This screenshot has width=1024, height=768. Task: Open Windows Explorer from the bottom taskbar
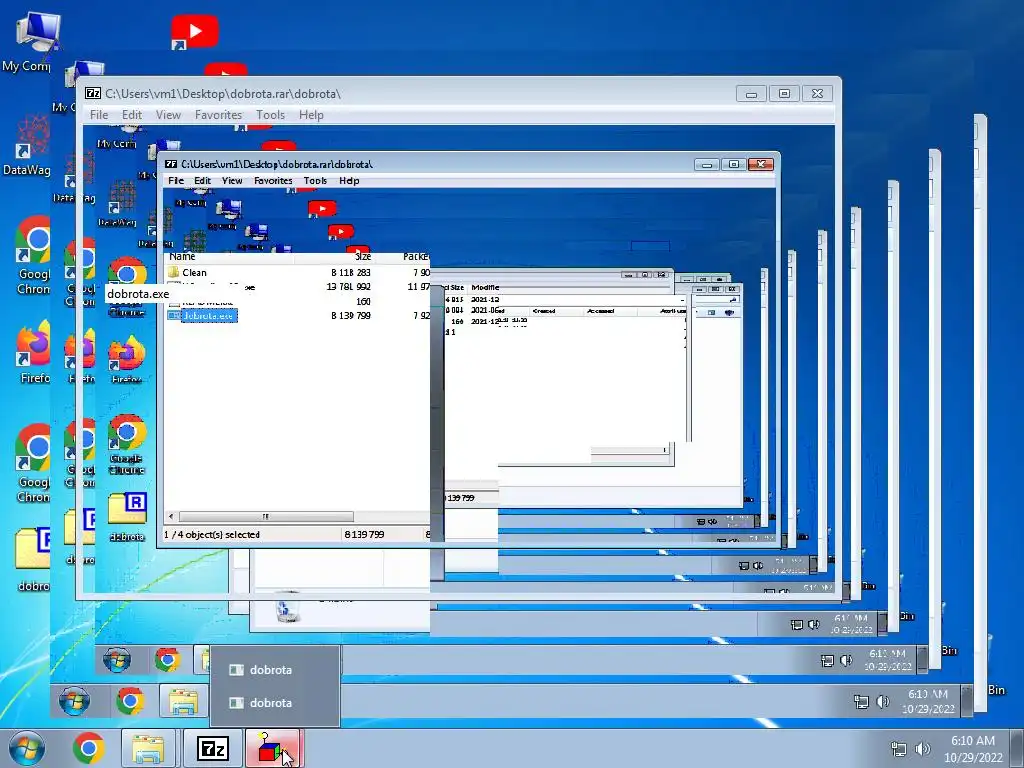point(148,748)
